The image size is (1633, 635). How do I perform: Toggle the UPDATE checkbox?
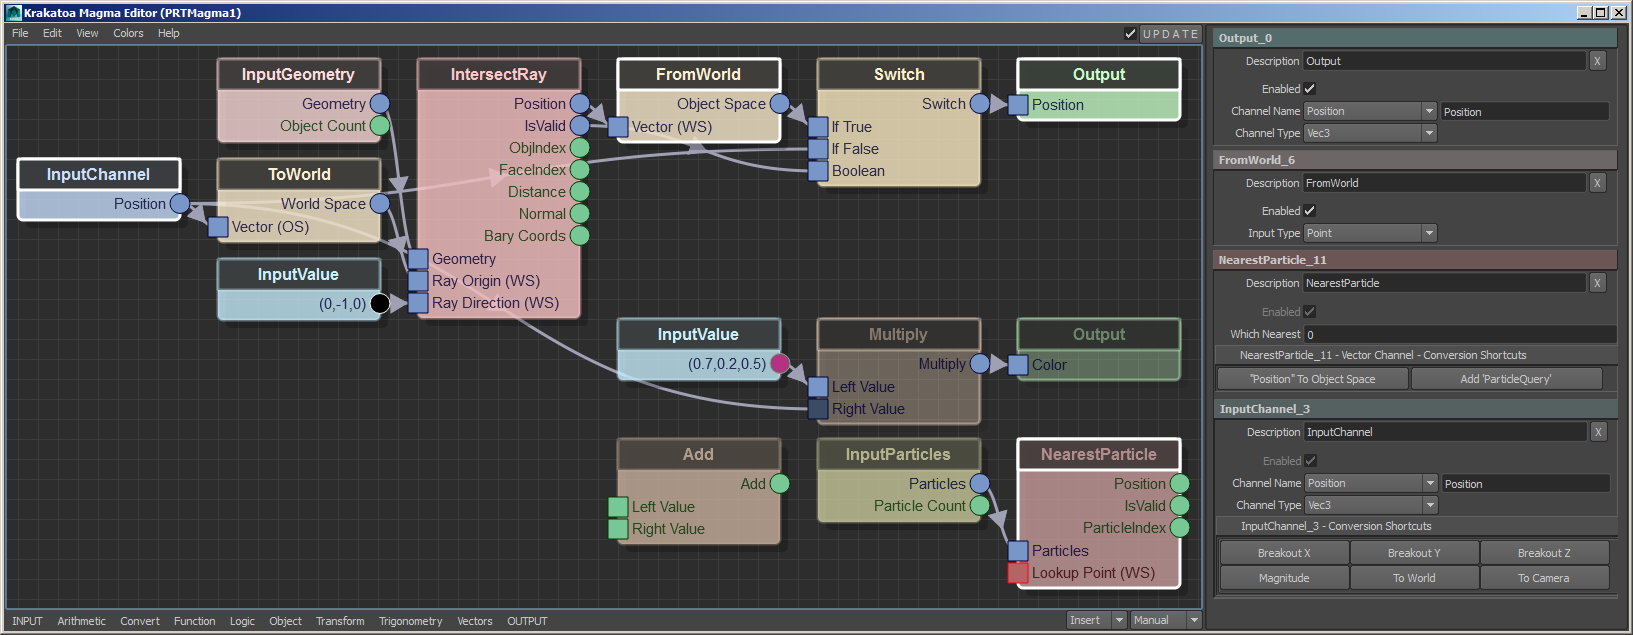coord(1131,34)
